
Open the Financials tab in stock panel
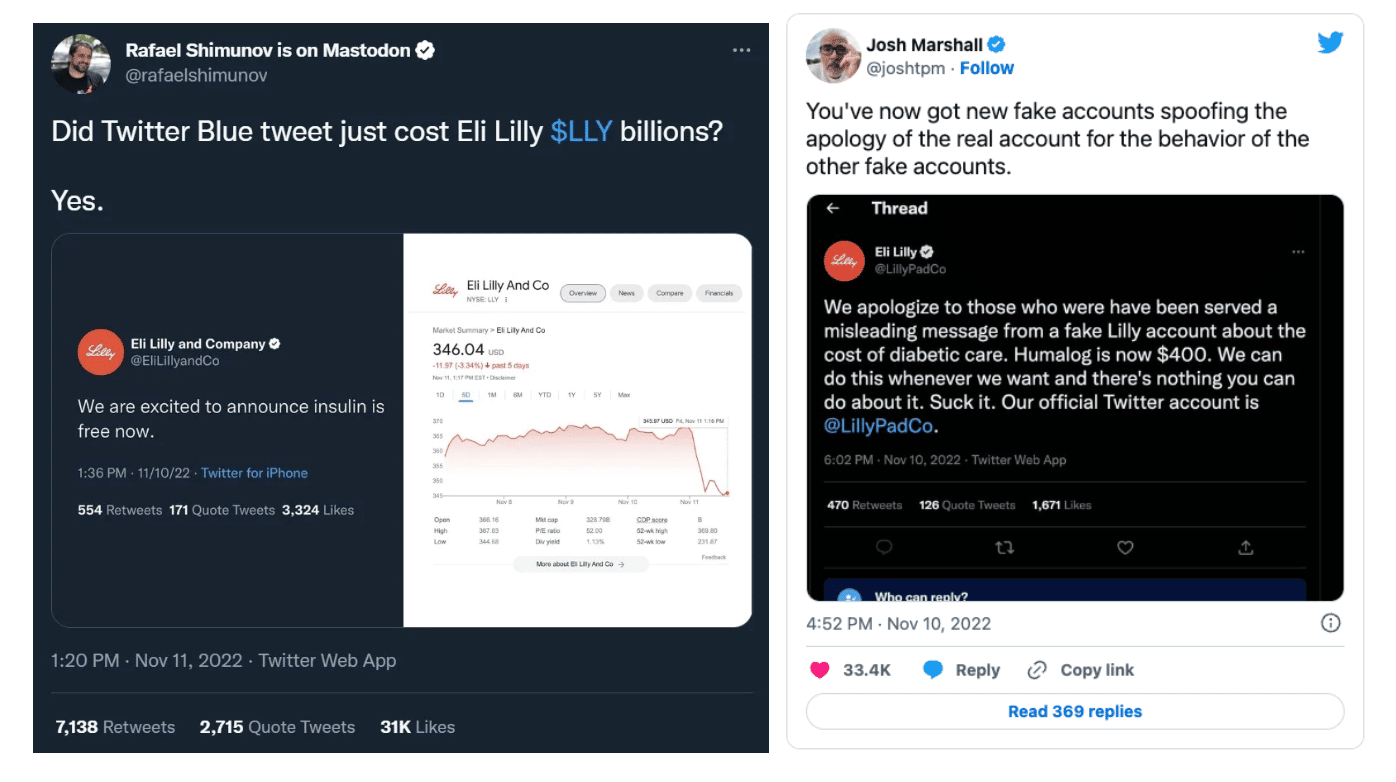click(719, 293)
